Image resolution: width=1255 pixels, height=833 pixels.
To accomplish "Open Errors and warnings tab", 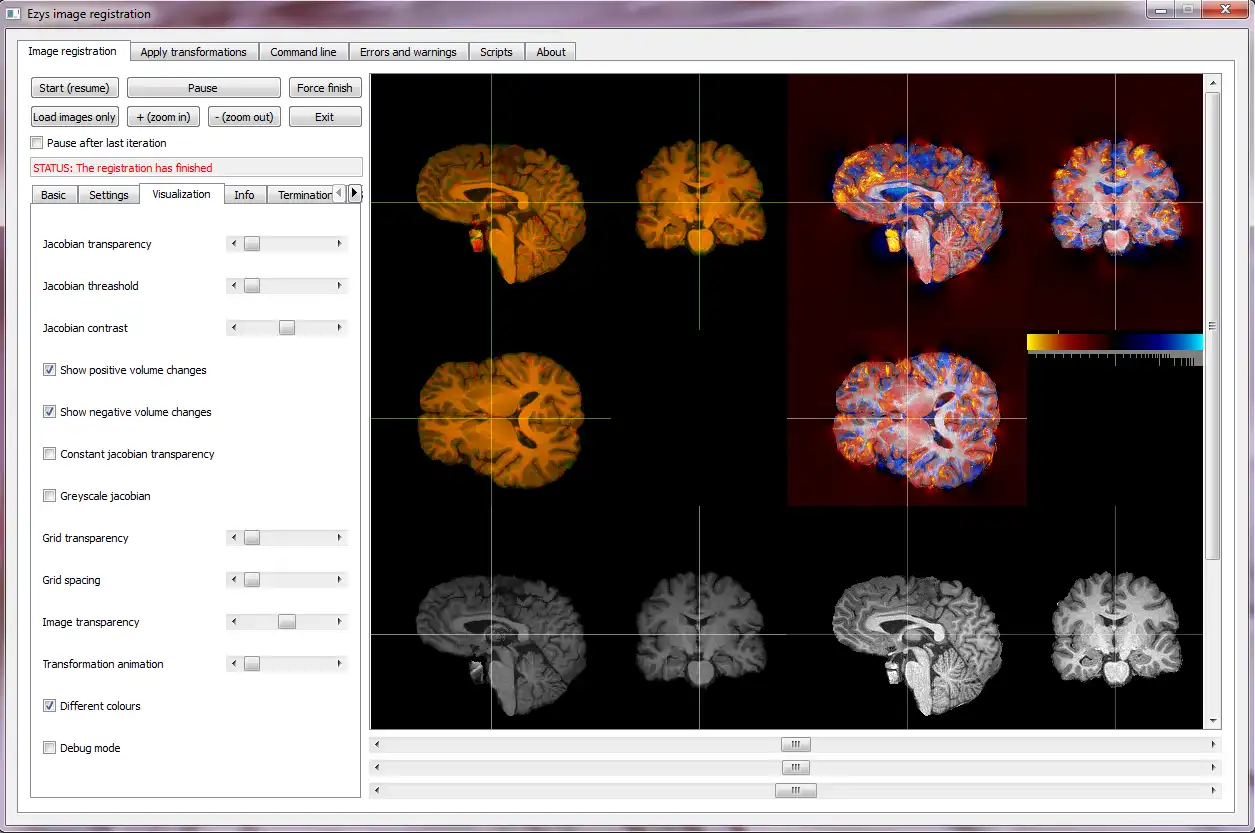I will [x=408, y=52].
